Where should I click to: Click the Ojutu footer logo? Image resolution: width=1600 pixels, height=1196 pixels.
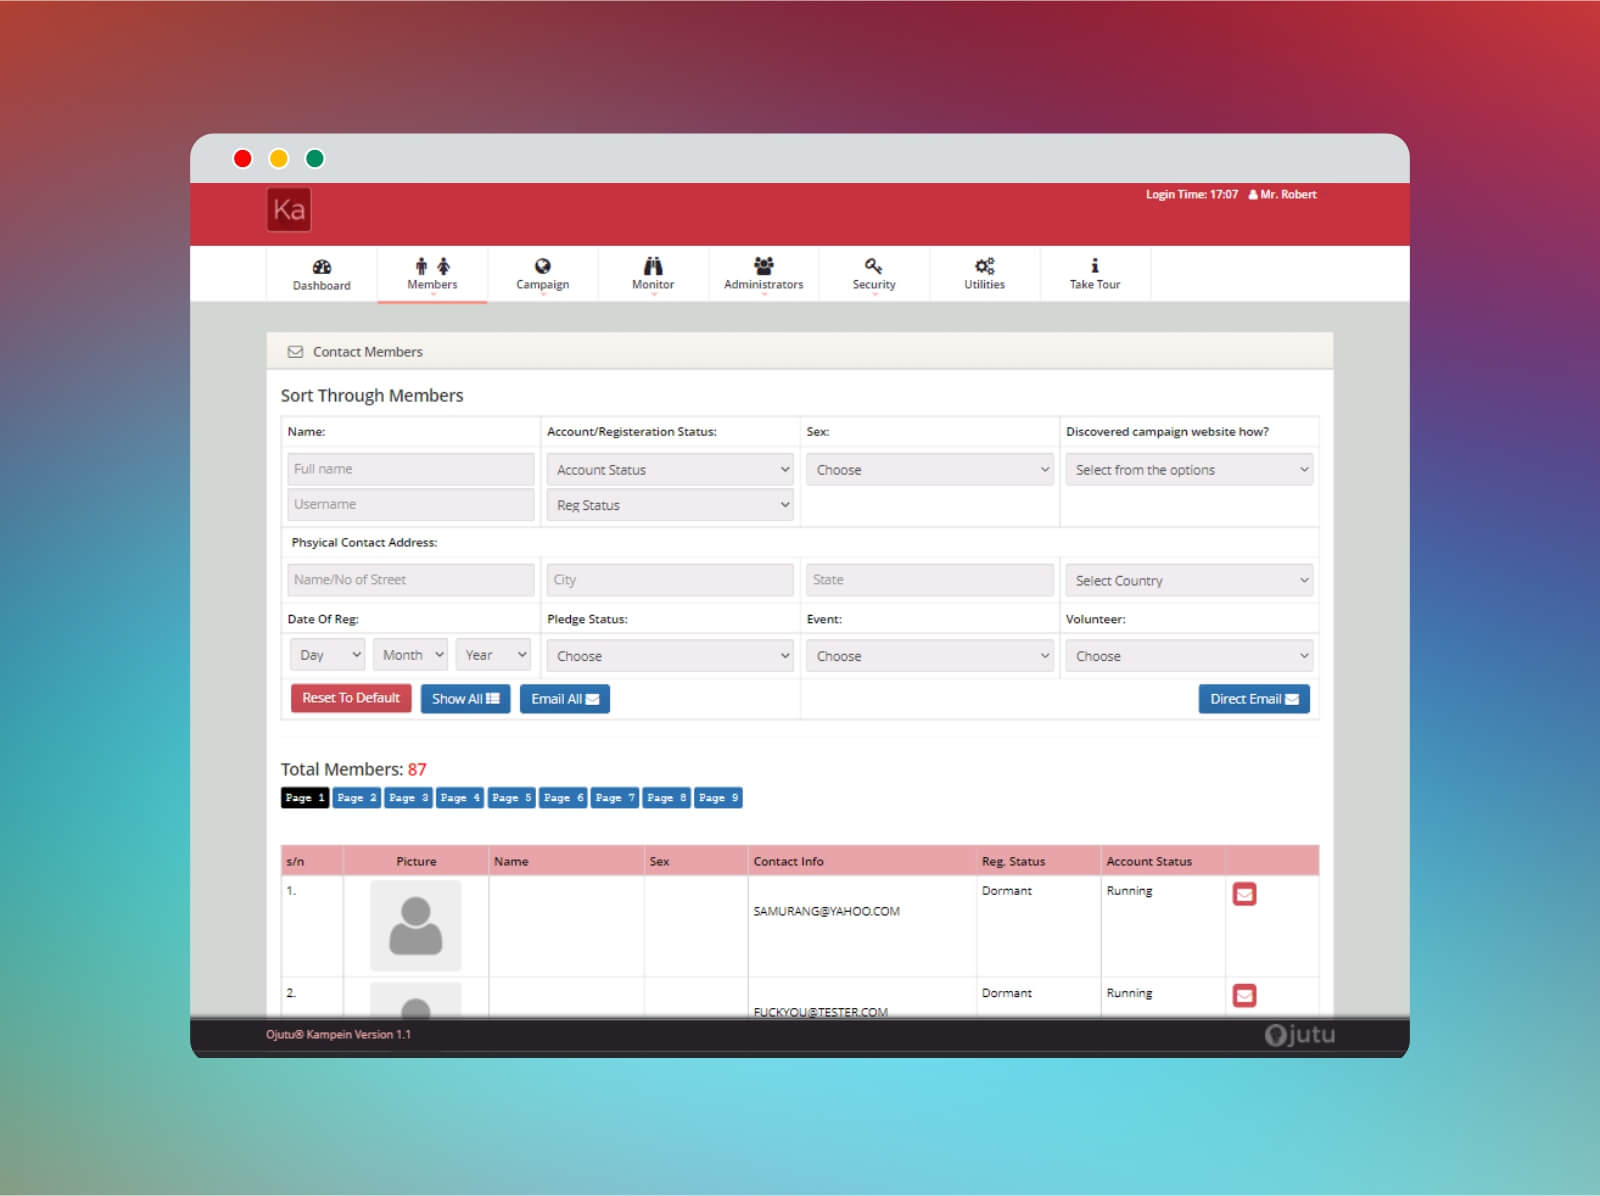pos(1299,1035)
